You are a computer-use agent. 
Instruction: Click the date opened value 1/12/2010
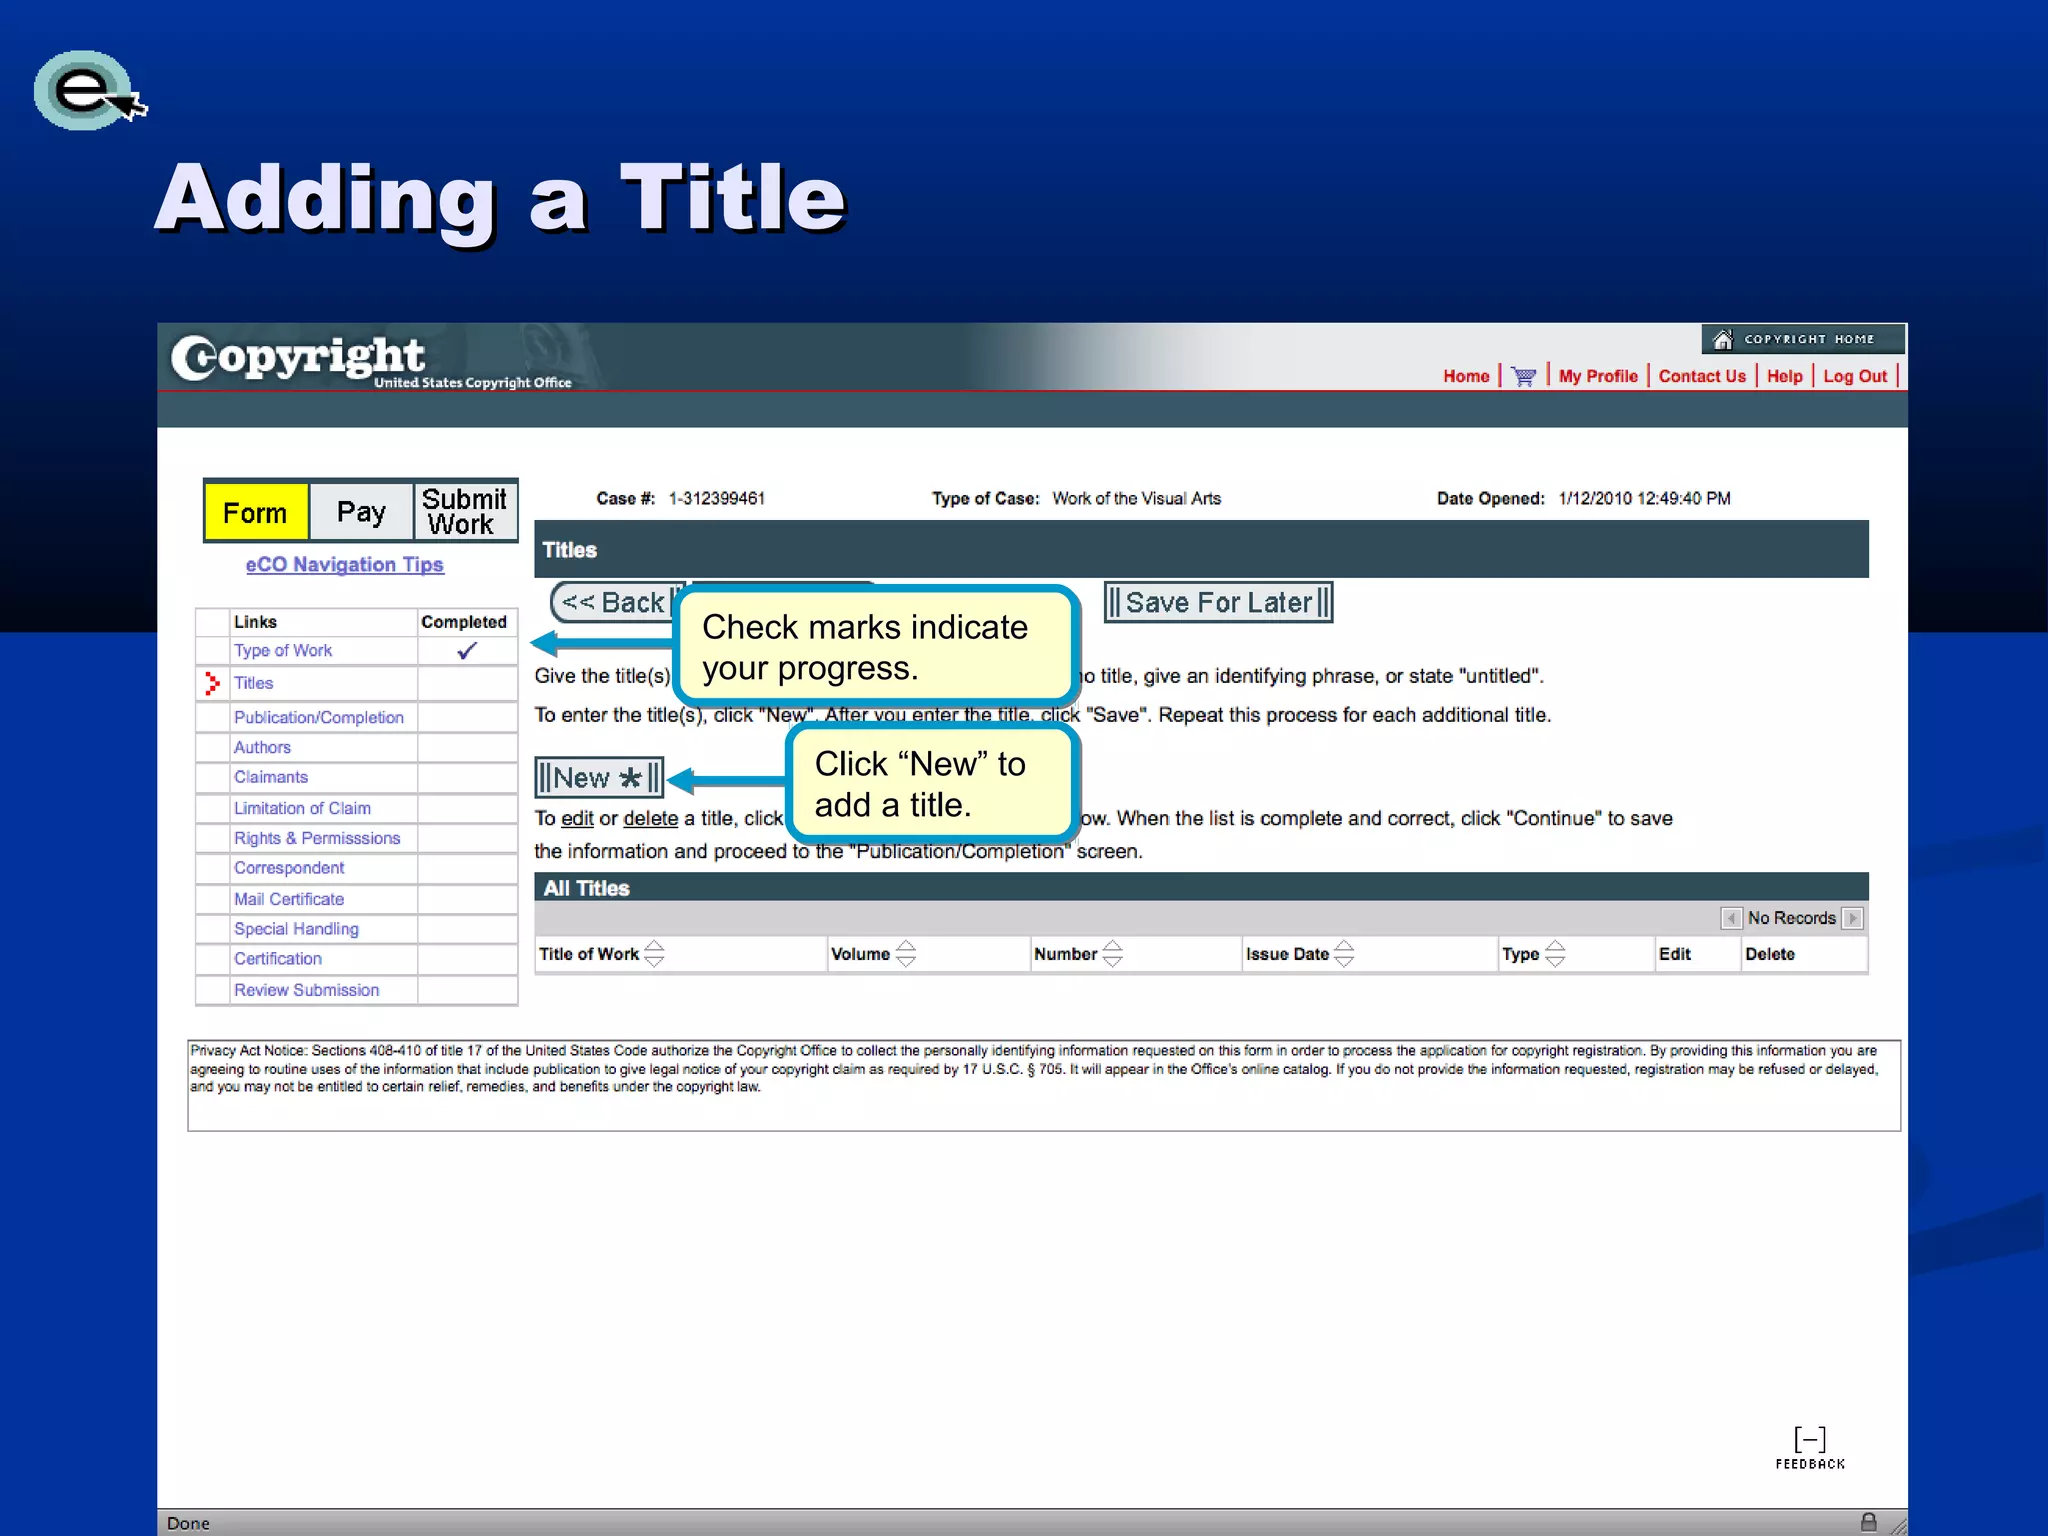tap(1645, 499)
